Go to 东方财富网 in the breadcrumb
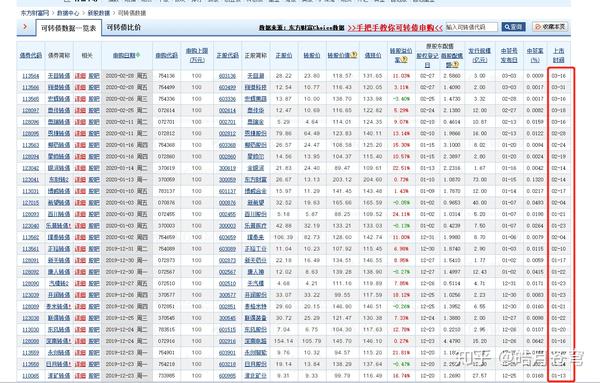 35,13
